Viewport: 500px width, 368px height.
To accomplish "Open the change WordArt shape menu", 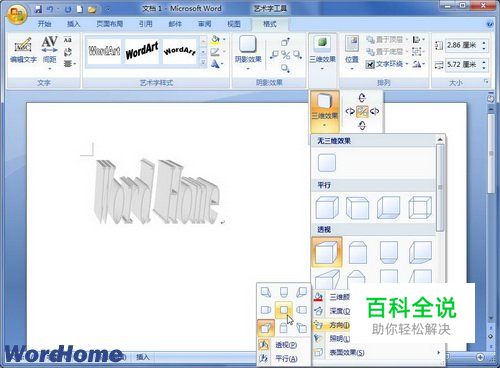I will click(x=217, y=64).
